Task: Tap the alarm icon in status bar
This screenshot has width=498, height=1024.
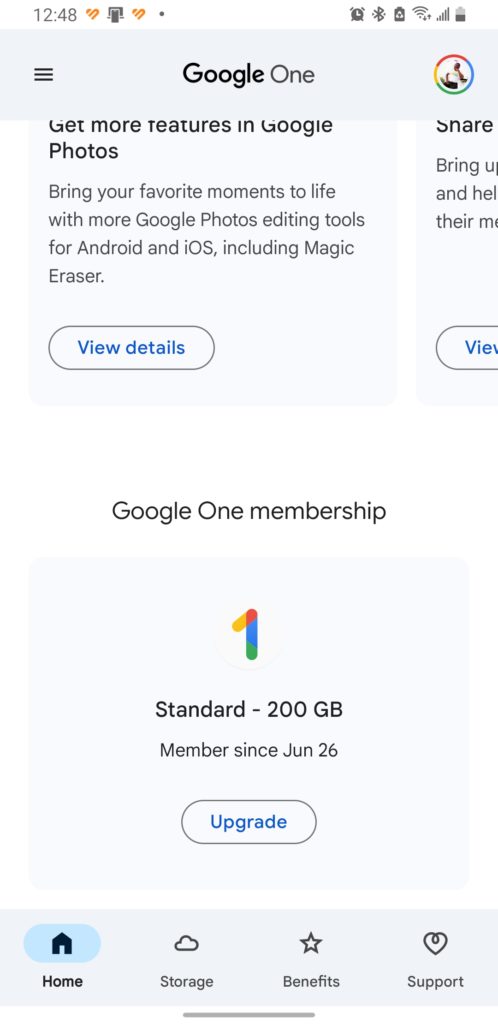Action: click(x=357, y=14)
